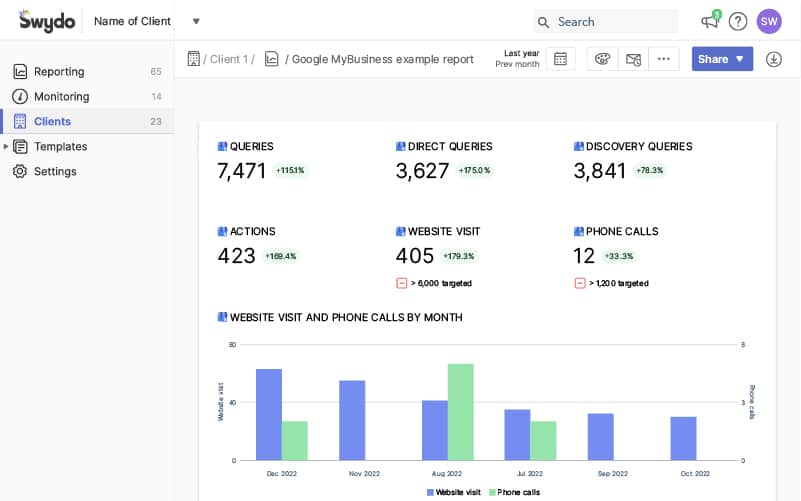Click the Last year date range label
Viewport: 801px width, 501px height.
click(x=521, y=53)
